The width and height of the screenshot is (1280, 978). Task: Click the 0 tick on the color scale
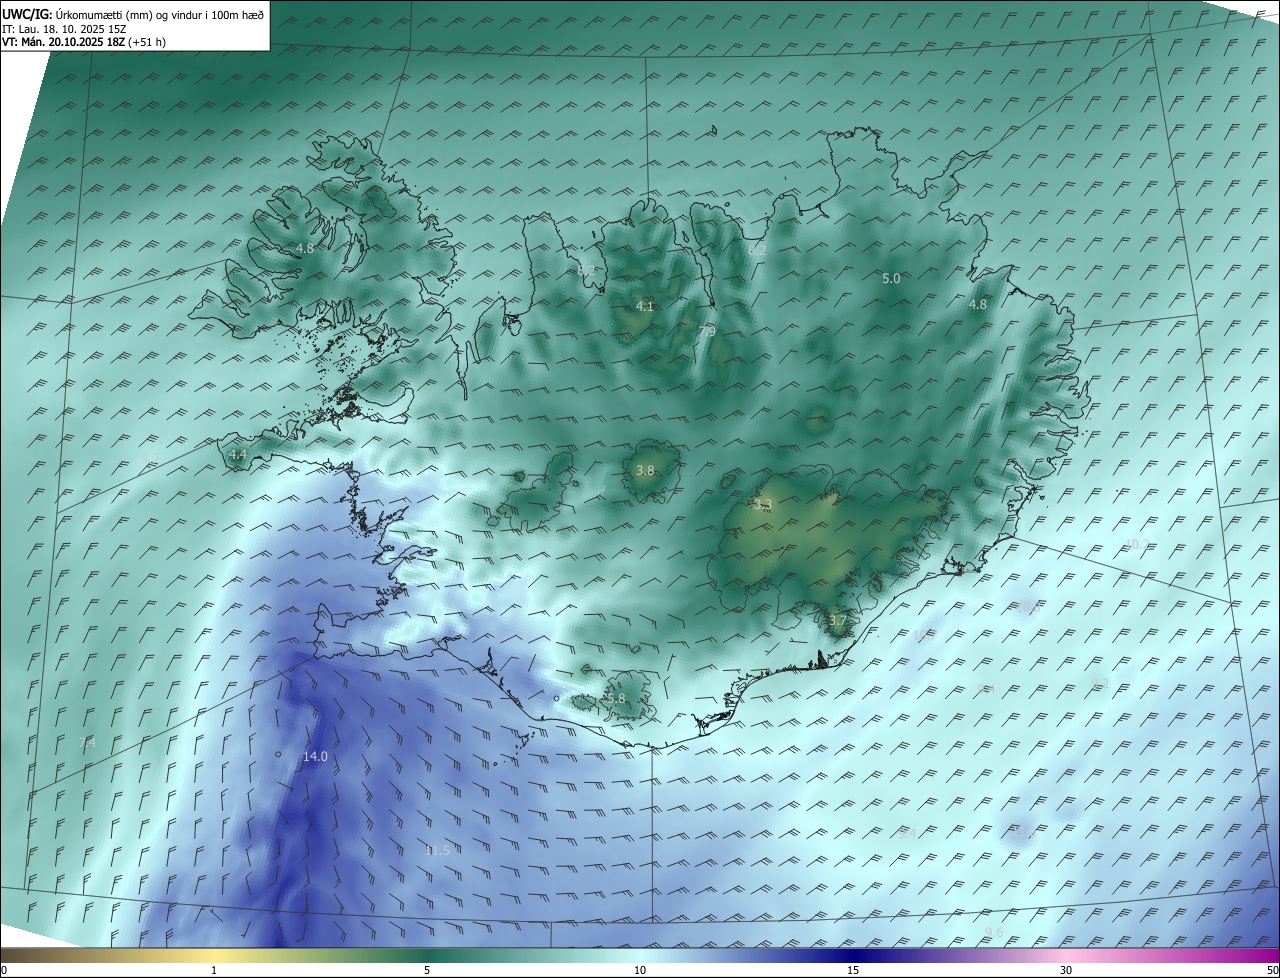pyautogui.click(x=3, y=970)
